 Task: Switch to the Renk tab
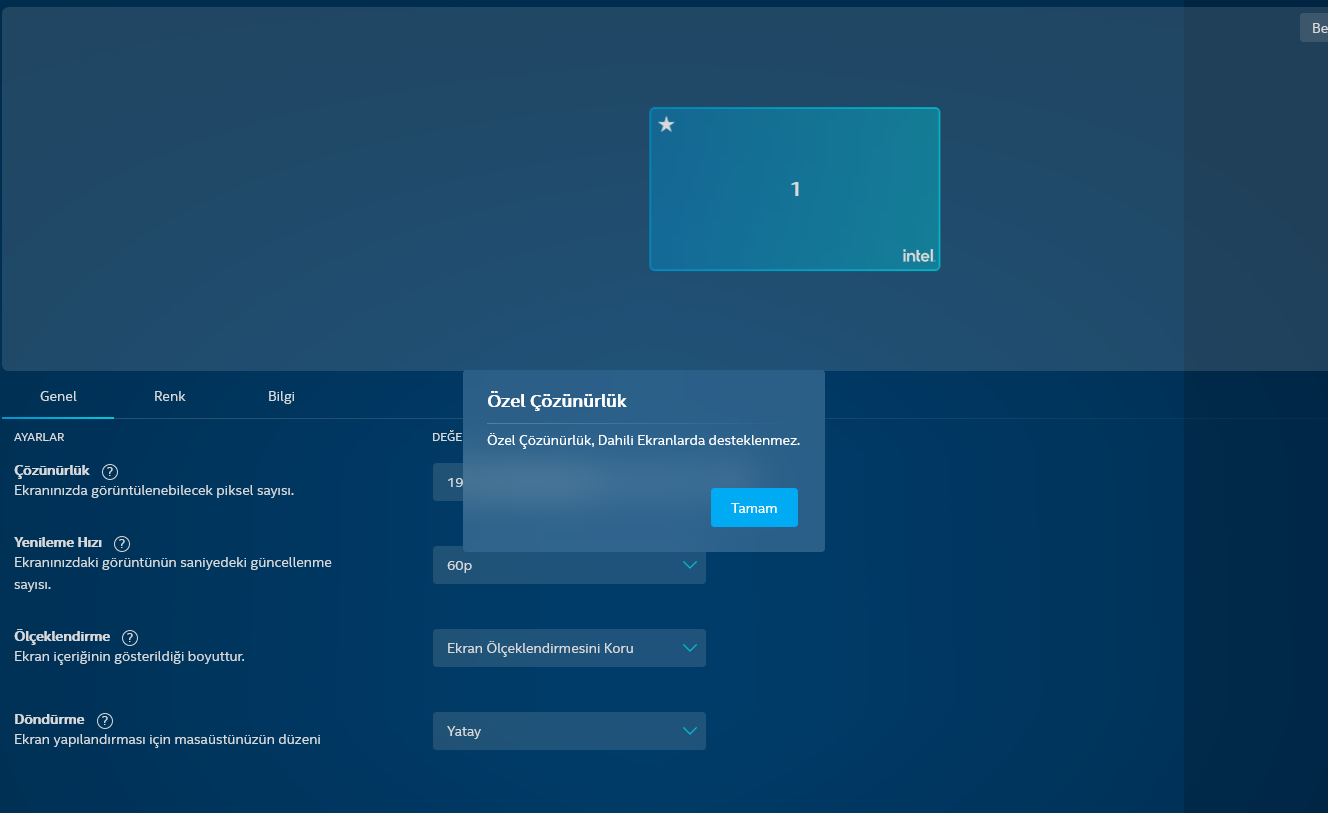pyautogui.click(x=170, y=396)
